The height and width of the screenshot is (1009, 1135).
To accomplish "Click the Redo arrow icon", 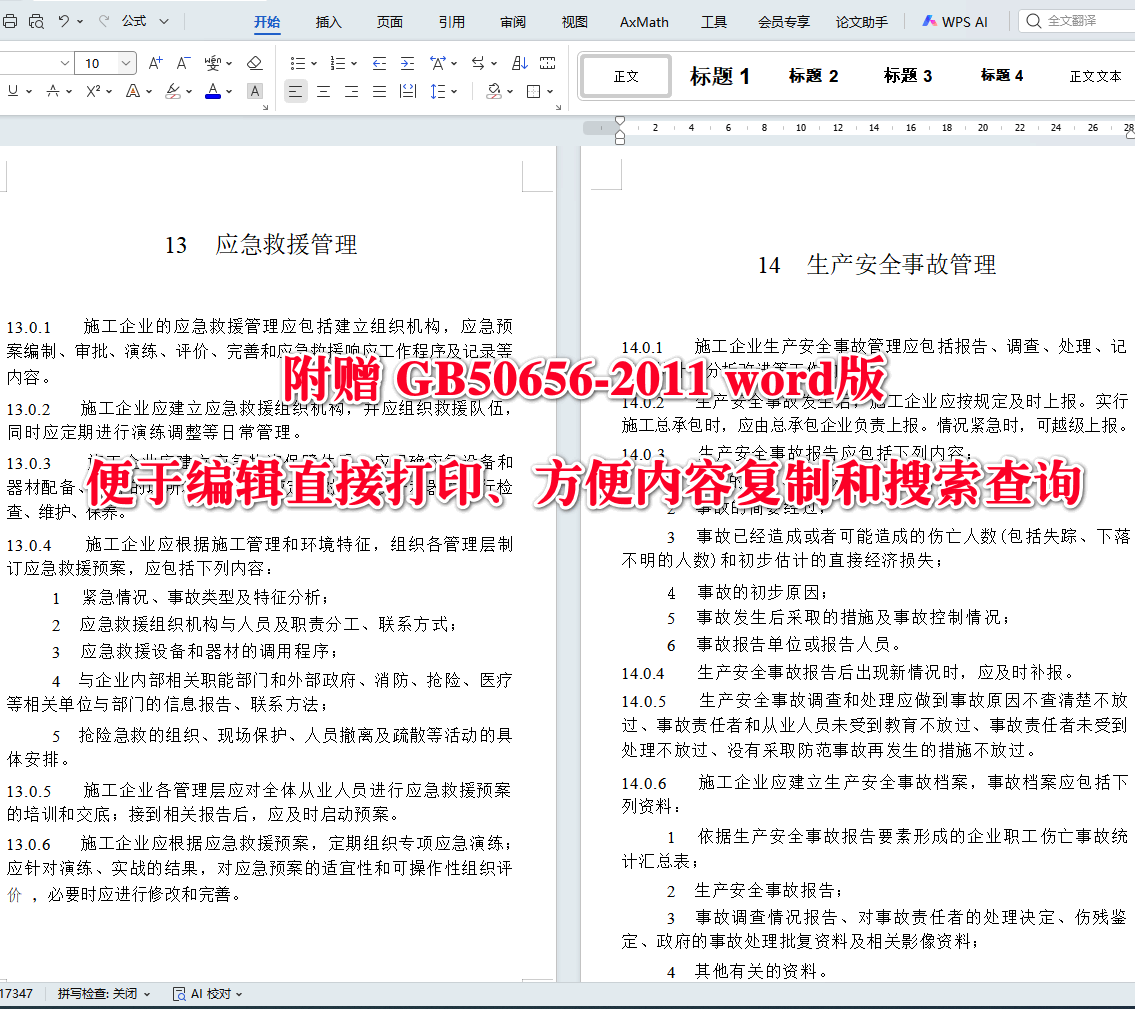I will point(104,21).
